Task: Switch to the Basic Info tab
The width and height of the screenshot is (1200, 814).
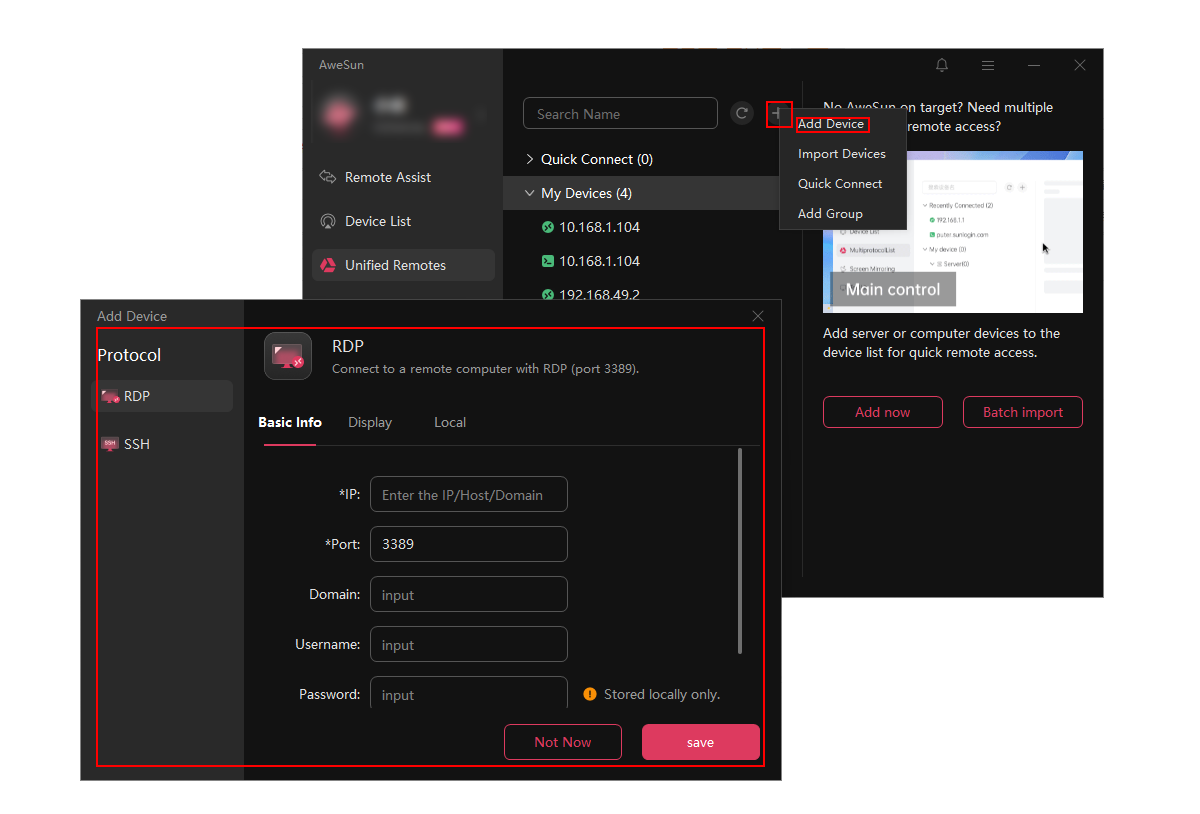Action: point(290,422)
